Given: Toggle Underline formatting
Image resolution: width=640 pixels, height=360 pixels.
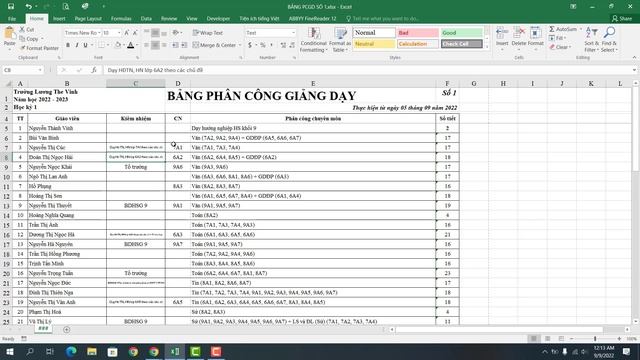Looking at the screenshot, I should coord(85,45).
